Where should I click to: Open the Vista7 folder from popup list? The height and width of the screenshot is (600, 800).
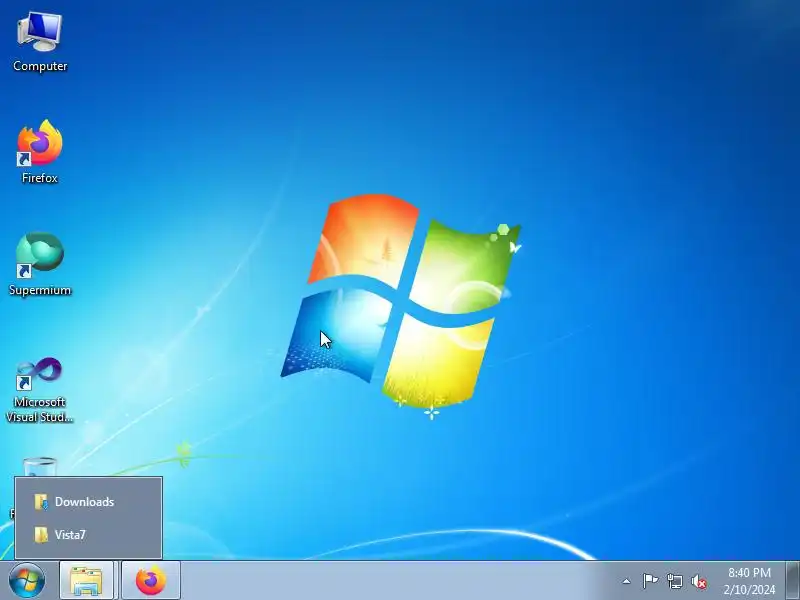pyautogui.click(x=88, y=535)
